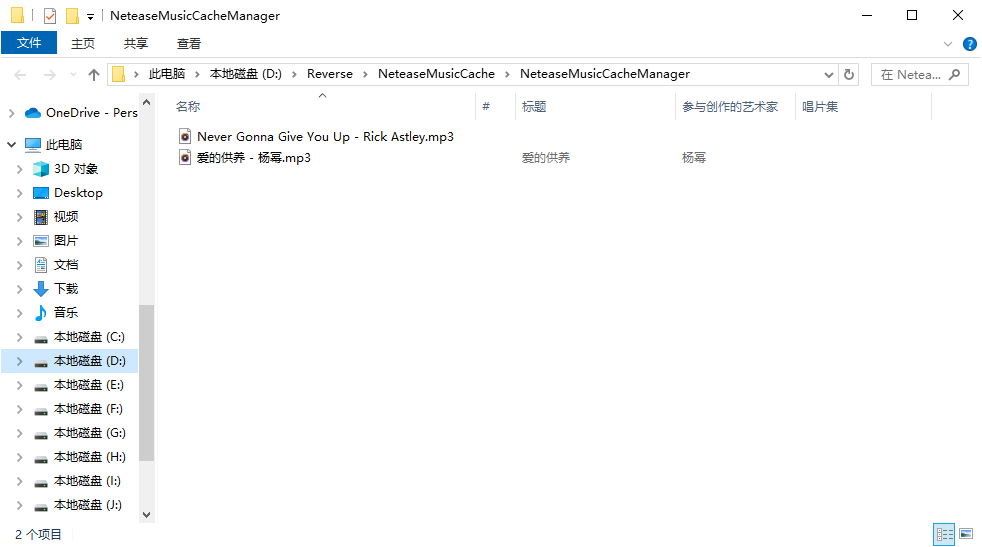Click navigation pane scroll down arrow
The height and width of the screenshot is (547, 982).
[147, 515]
